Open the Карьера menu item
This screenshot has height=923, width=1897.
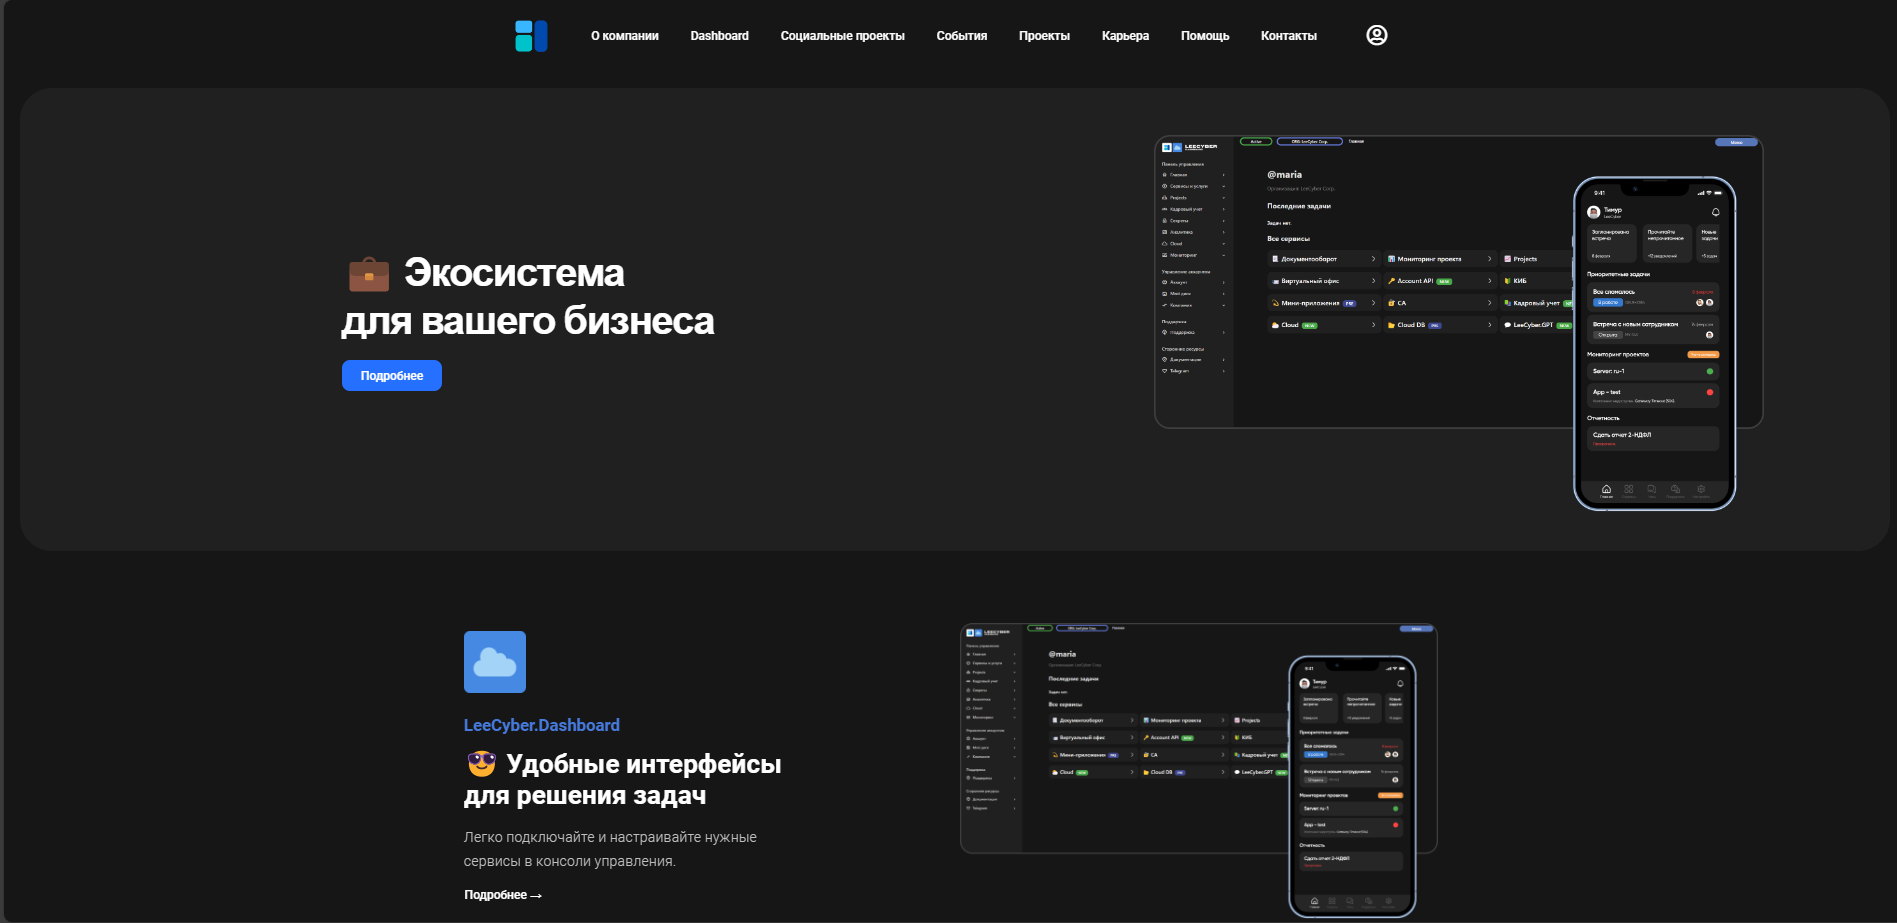coord(1125,36)
